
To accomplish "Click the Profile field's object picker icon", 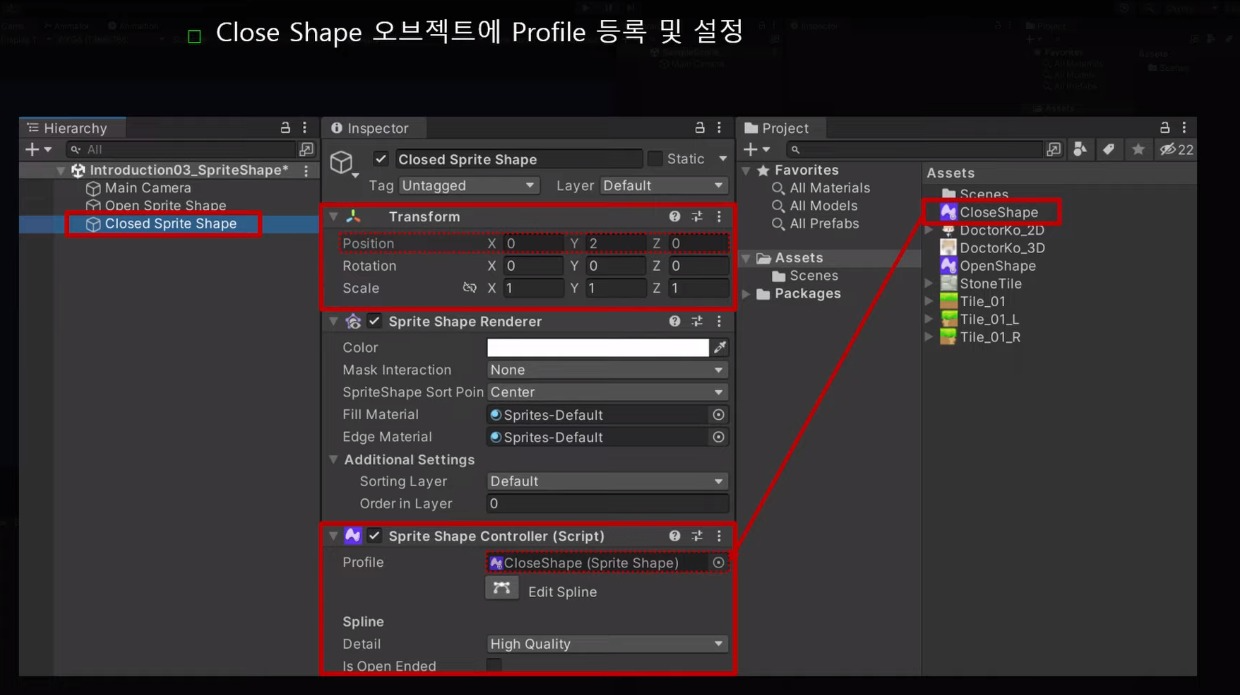I will 719,562.
